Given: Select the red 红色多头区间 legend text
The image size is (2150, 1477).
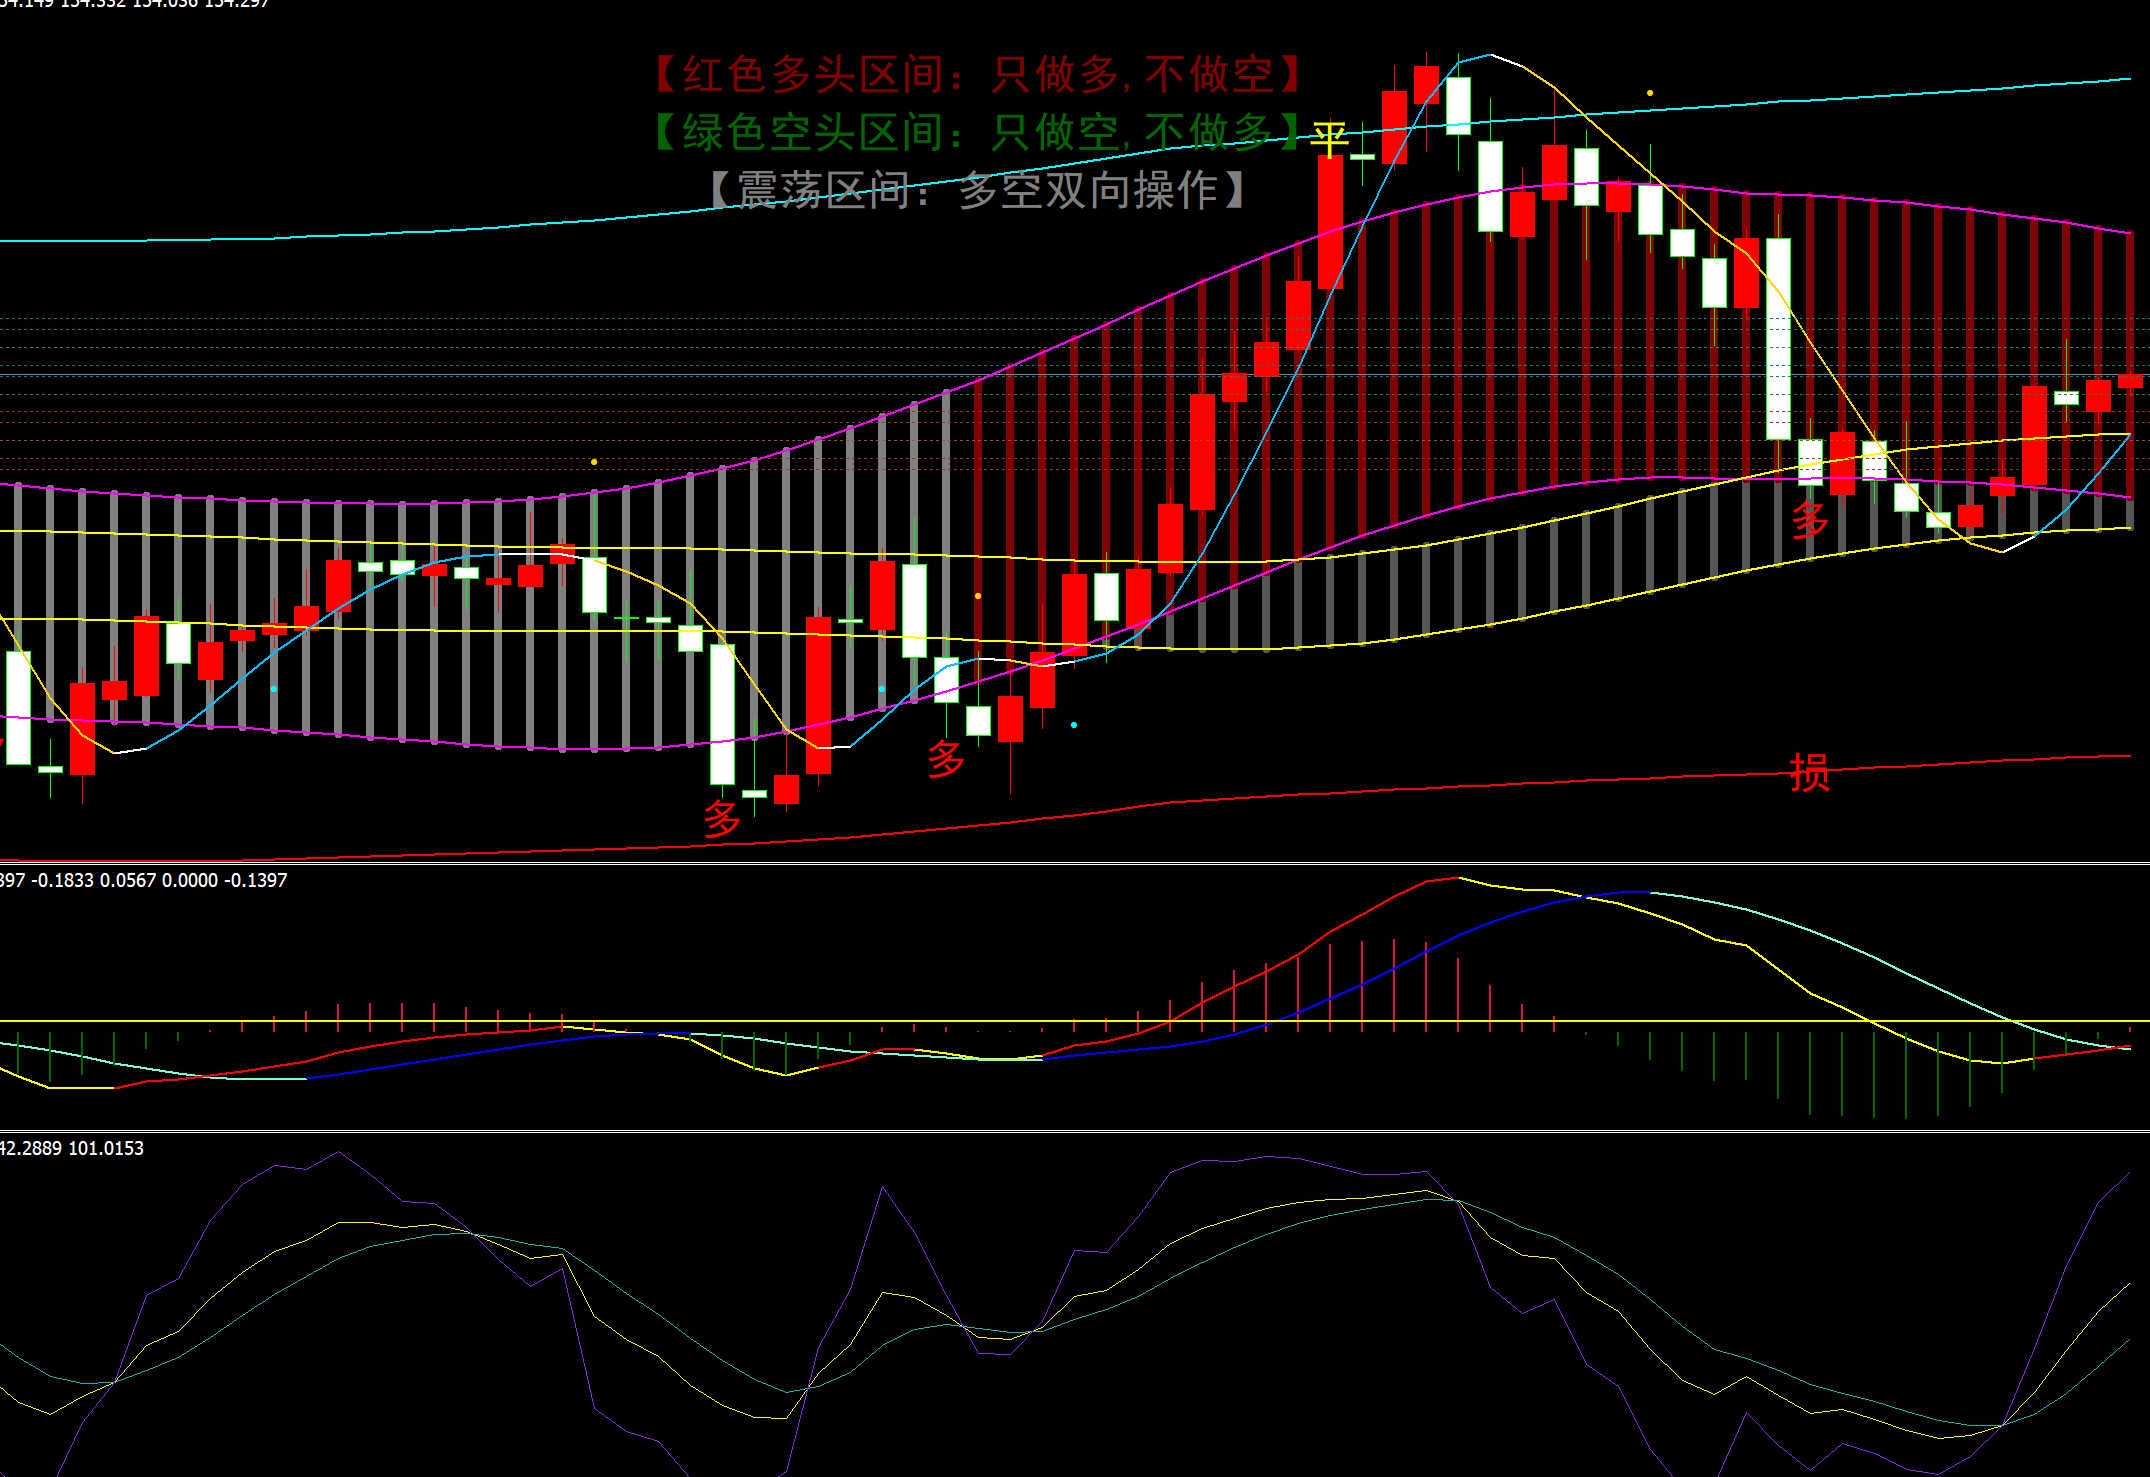Looking at the screenshot, I should (x=978, y=75).
